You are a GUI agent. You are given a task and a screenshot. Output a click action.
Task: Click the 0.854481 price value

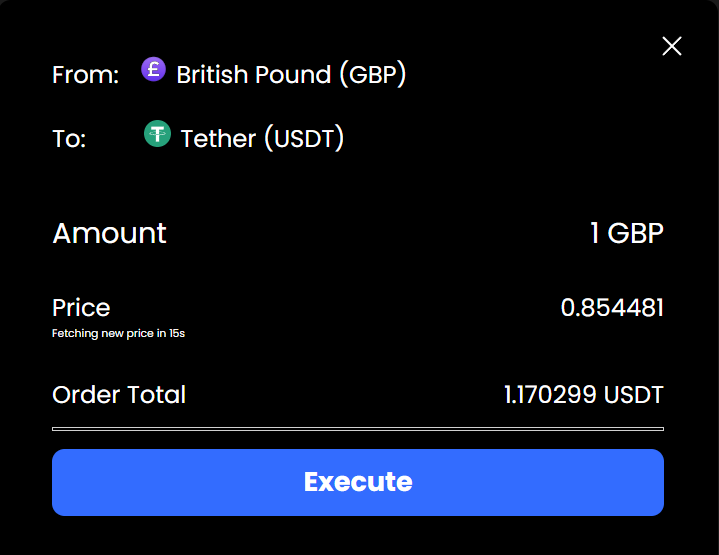612,308
